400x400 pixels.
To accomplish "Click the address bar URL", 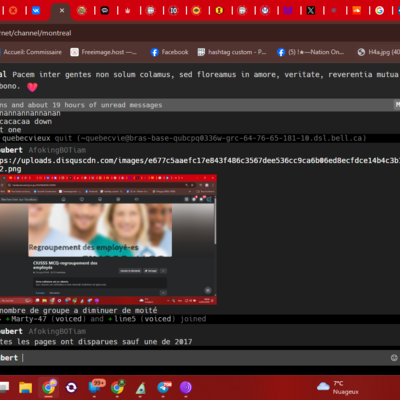I will pos(35,33).
